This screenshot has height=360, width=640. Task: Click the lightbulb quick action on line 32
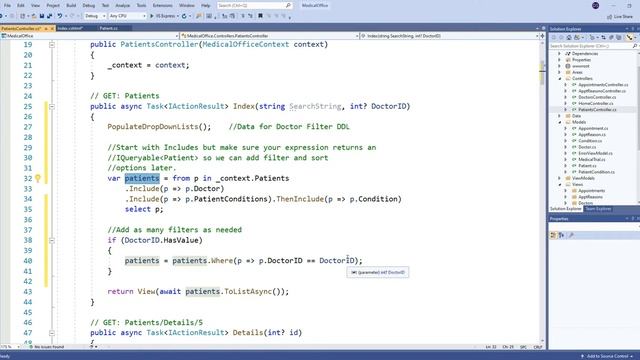(38, 178)
